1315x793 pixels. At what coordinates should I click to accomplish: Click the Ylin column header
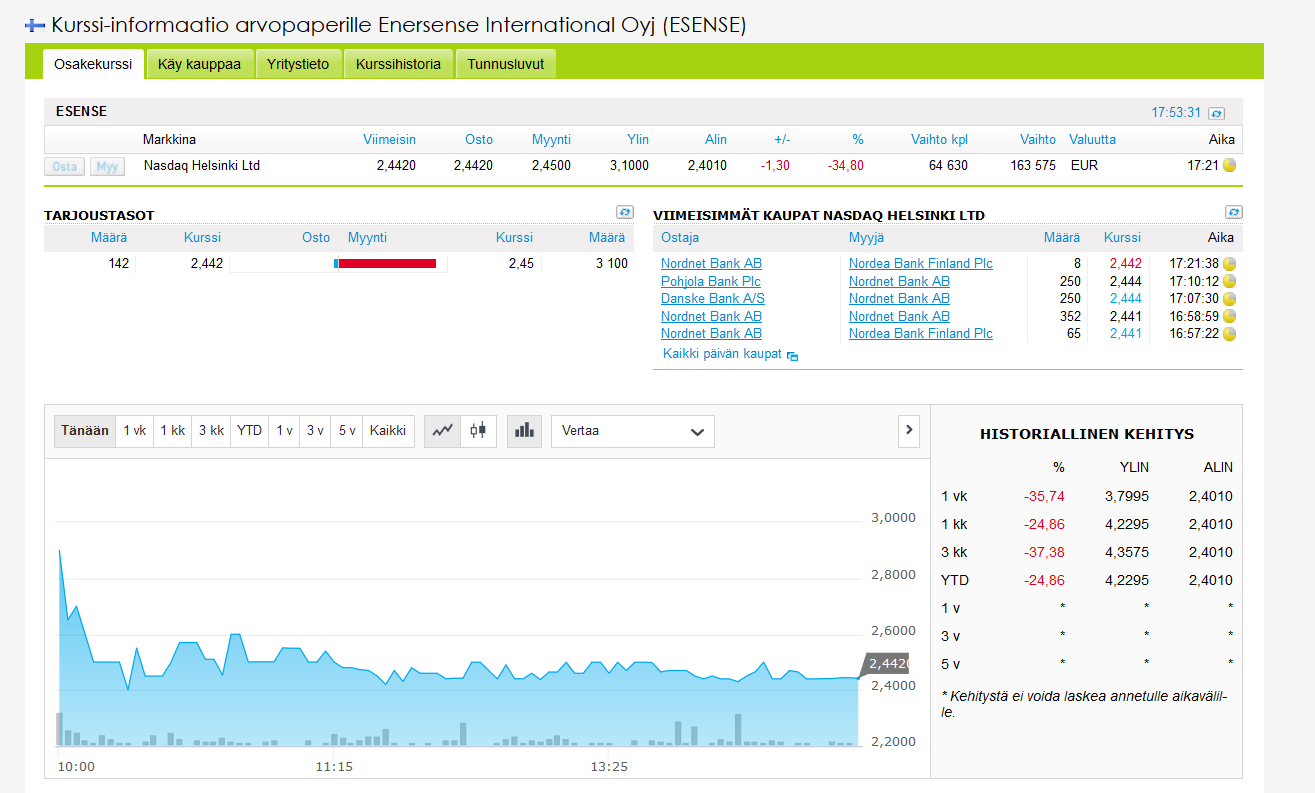click(637, 139)
